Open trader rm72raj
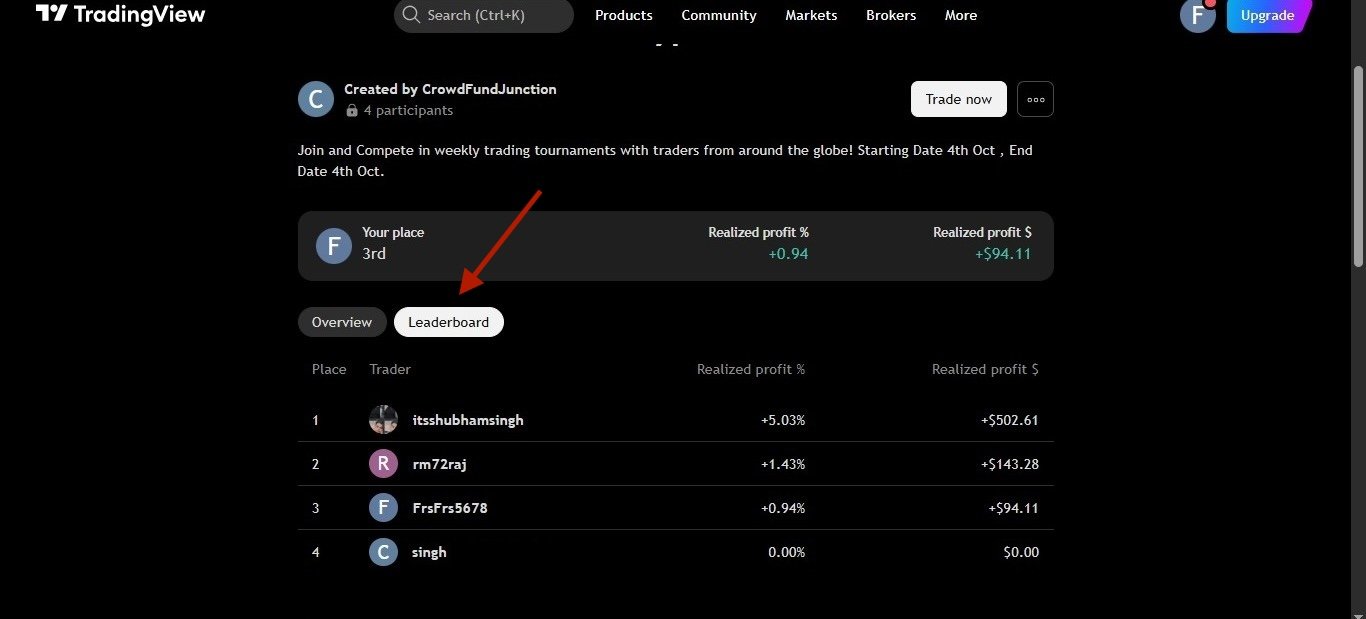Viewport: 1366px width, 619px height. pos(441,464)
